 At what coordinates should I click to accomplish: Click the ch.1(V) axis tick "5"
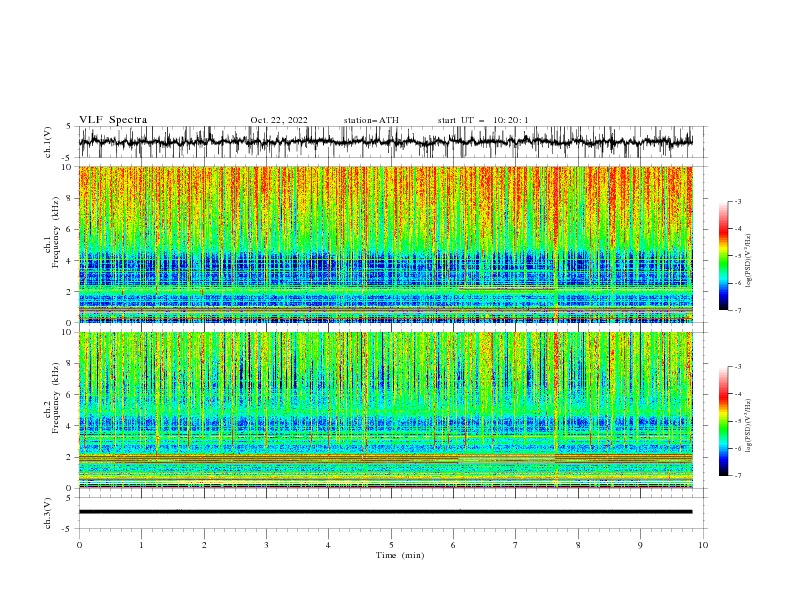click(x=69, y=126)
